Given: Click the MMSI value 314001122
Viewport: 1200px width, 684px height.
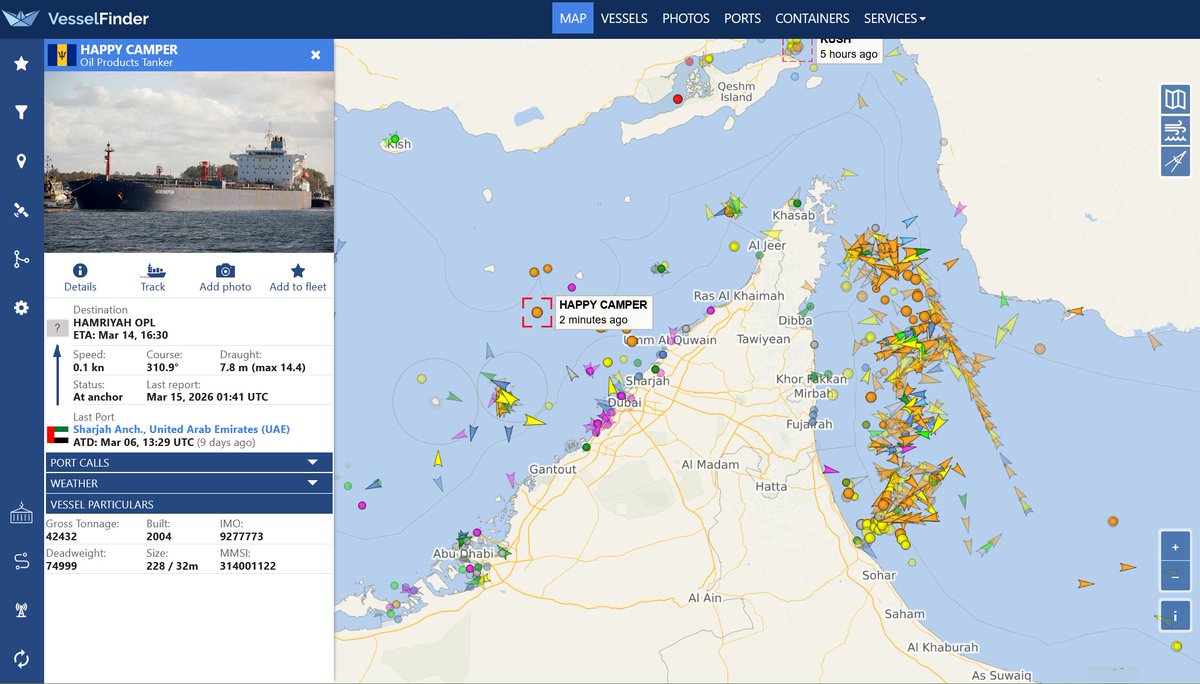Looking at the screenshot, I should [x=247, y=565].
